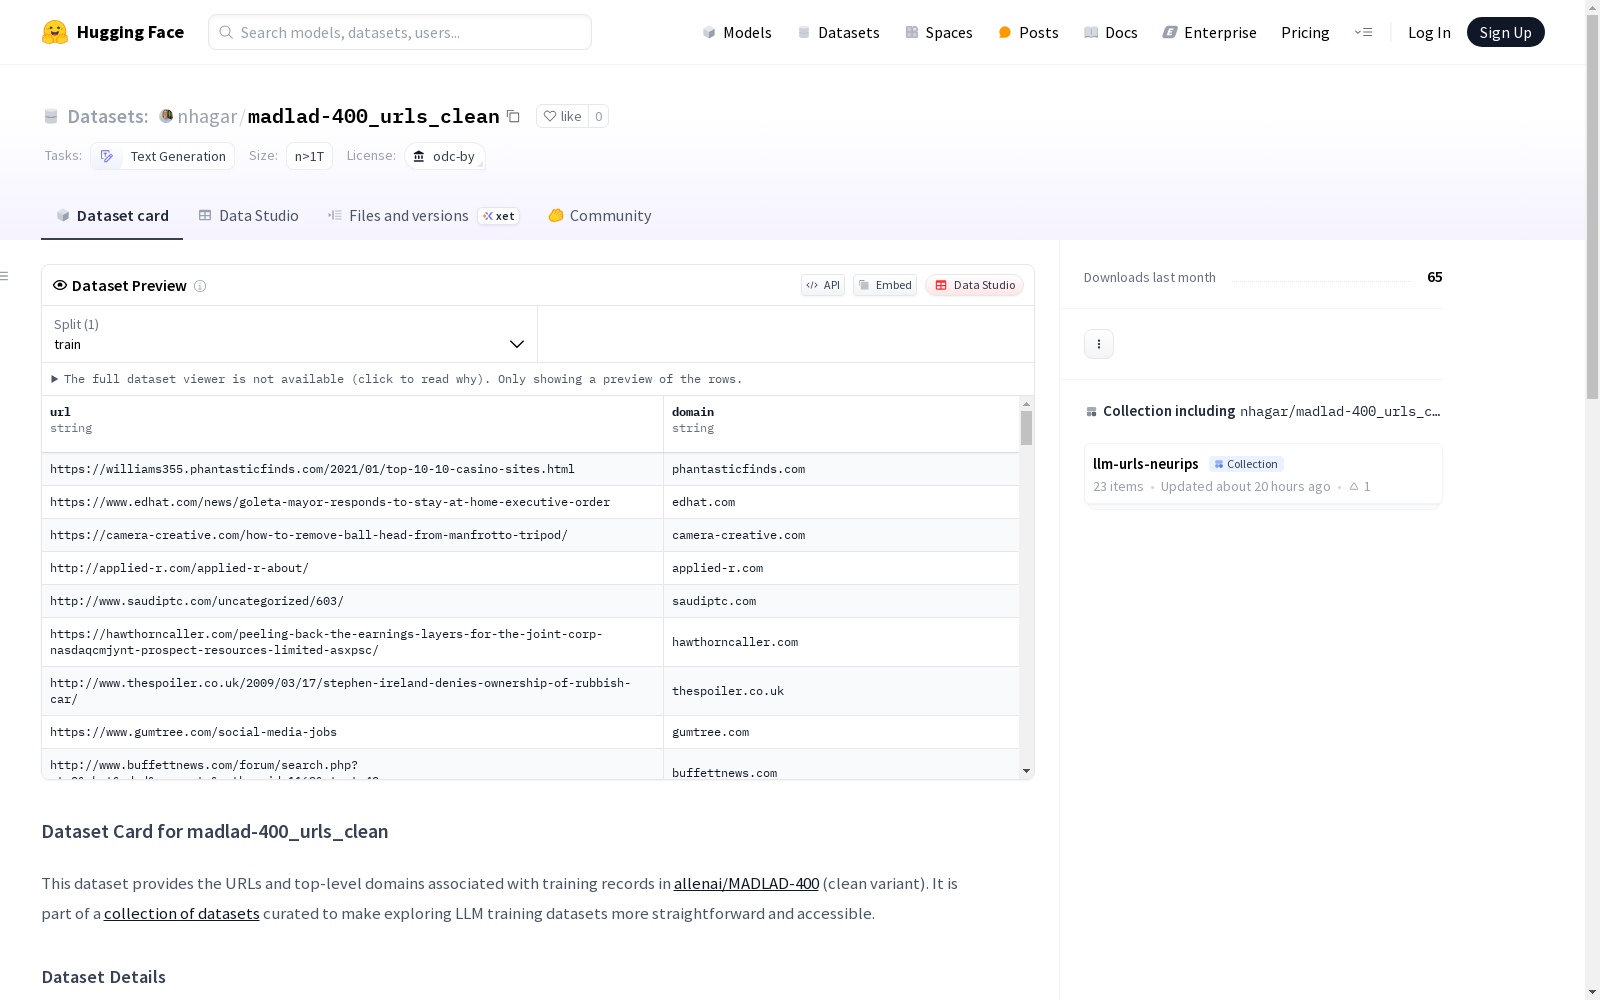Screen dimensions: 1600x1000
Task: Follow the collection of datasets link
Action: click(x=182, y=913)
